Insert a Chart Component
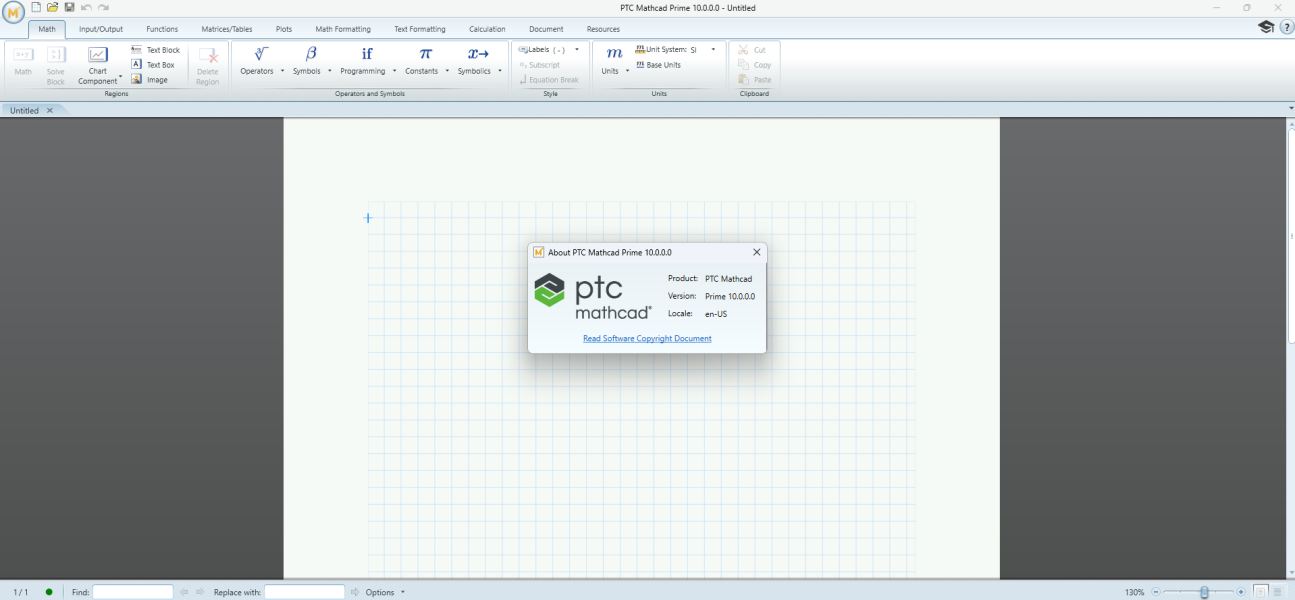The image size is (1295, 600). [x=98, y=65]
